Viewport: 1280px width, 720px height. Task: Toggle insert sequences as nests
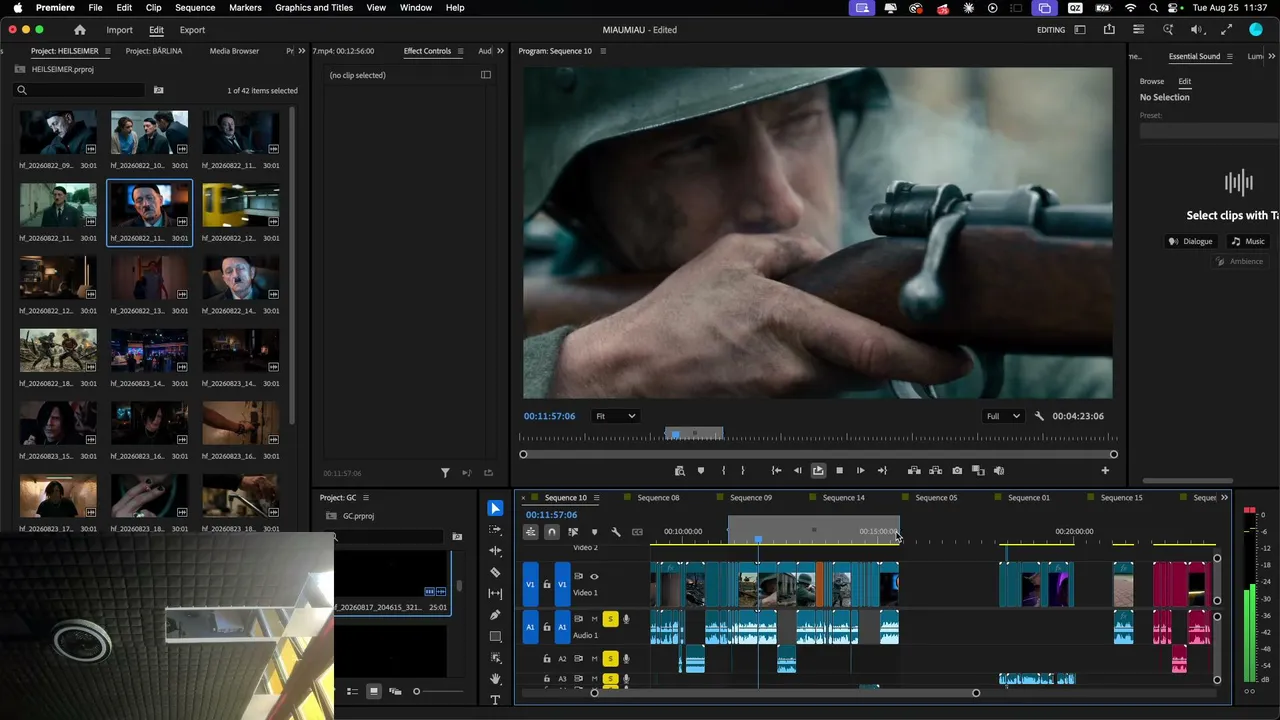[x=531, y=532]
